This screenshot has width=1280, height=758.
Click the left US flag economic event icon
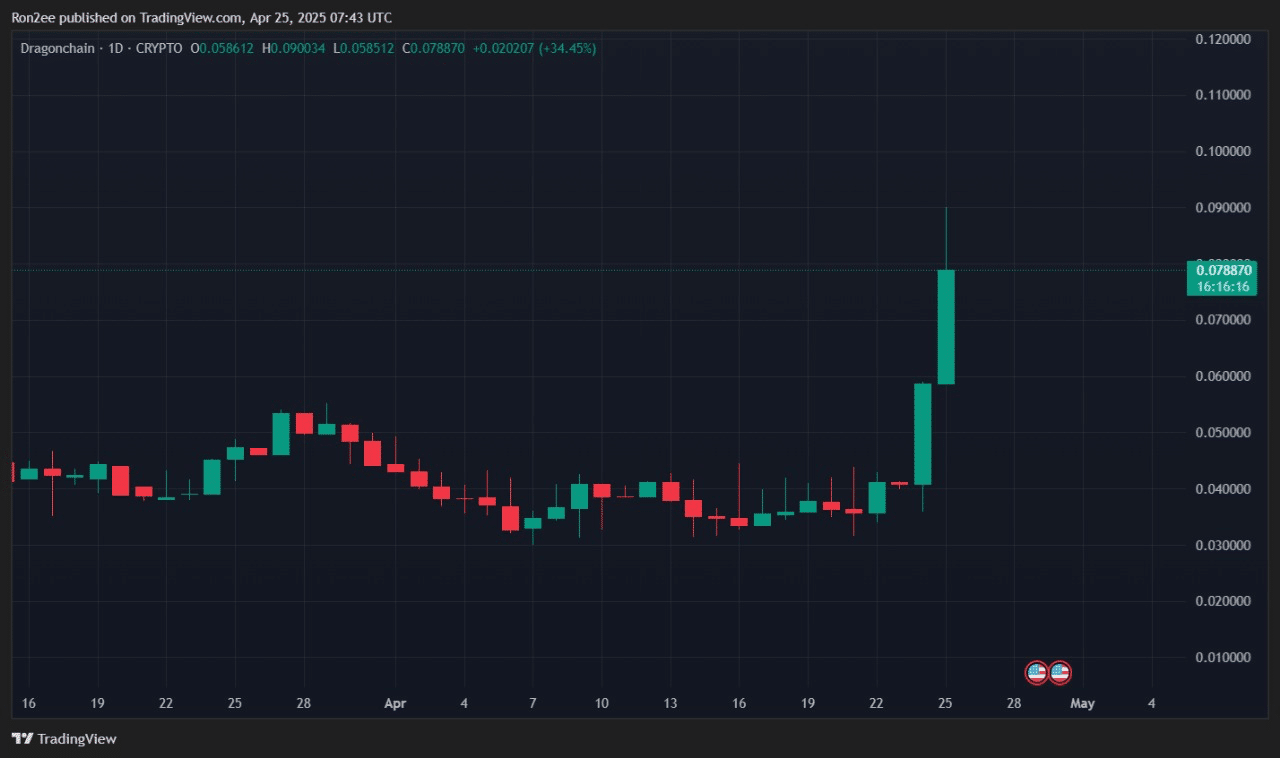(1037, 673)
